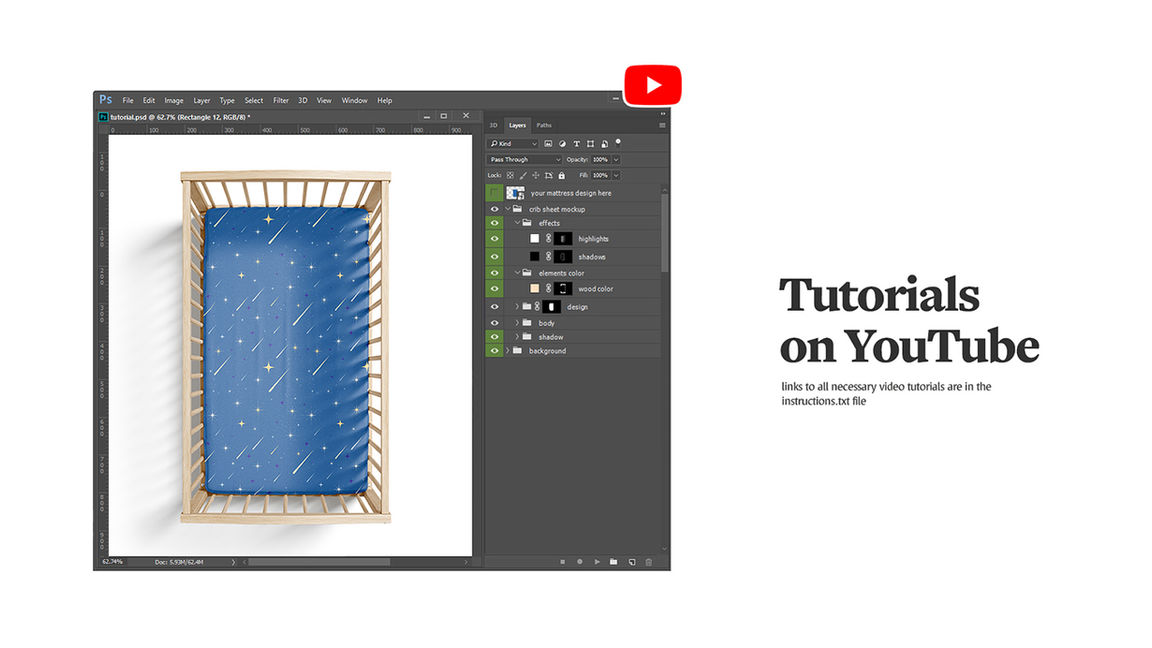Switch to the Paths tab
Screen dimensions: 1152x648
pyautogui.click(x=544, y=126)
